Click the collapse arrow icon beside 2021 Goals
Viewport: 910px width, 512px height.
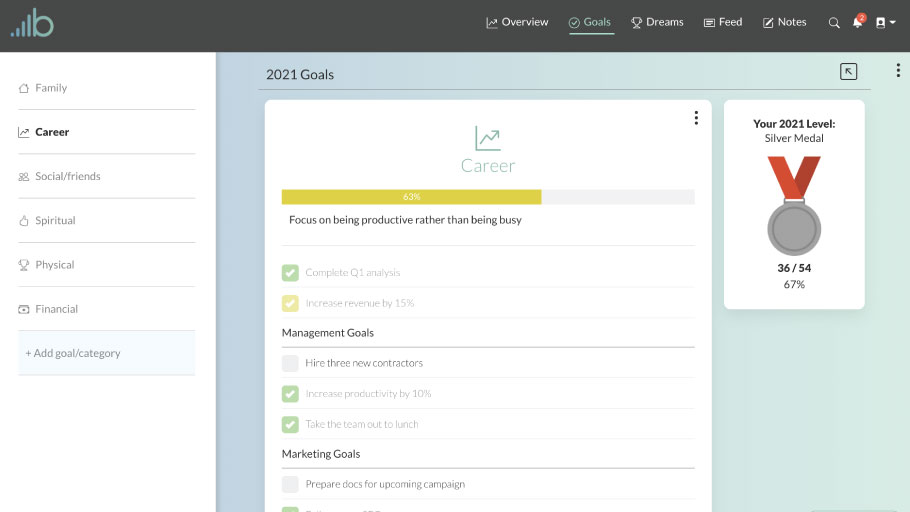pos(848,71)
